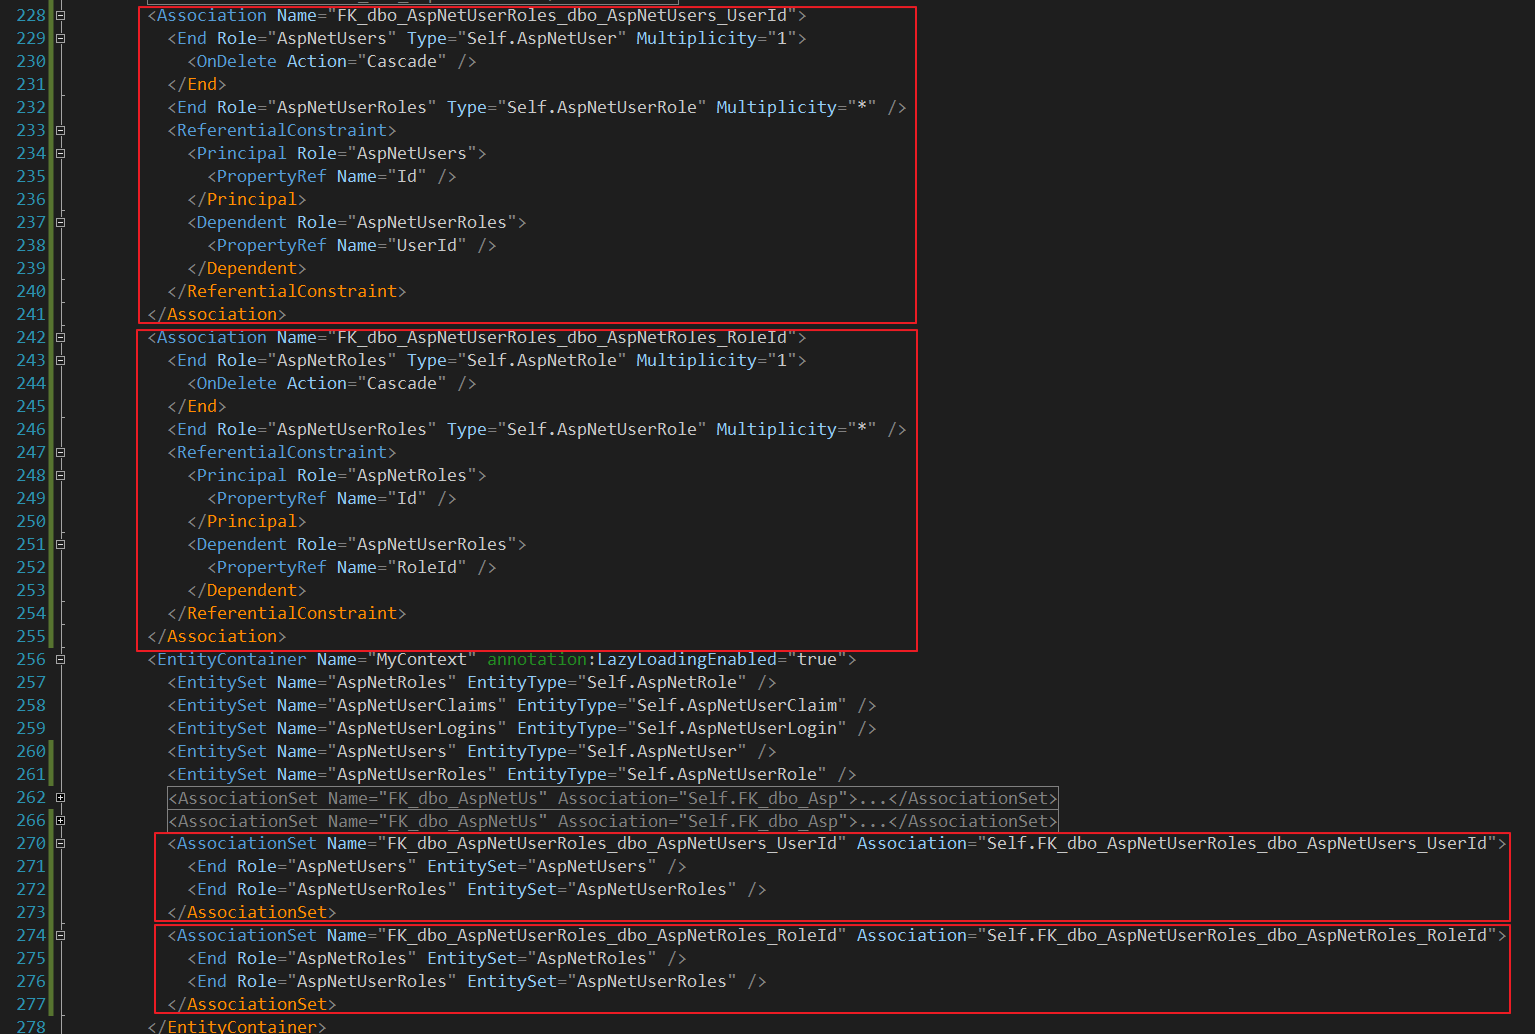
Task: Expand the collapsed AssociationSet at line 266
Action: point(60,821)
